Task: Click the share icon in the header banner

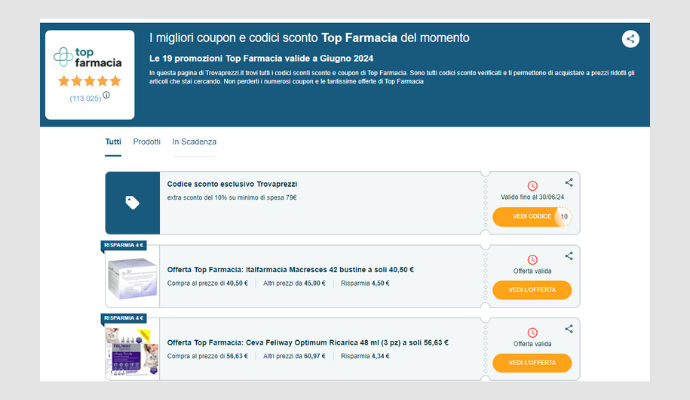Action: [x=630, y=39]
